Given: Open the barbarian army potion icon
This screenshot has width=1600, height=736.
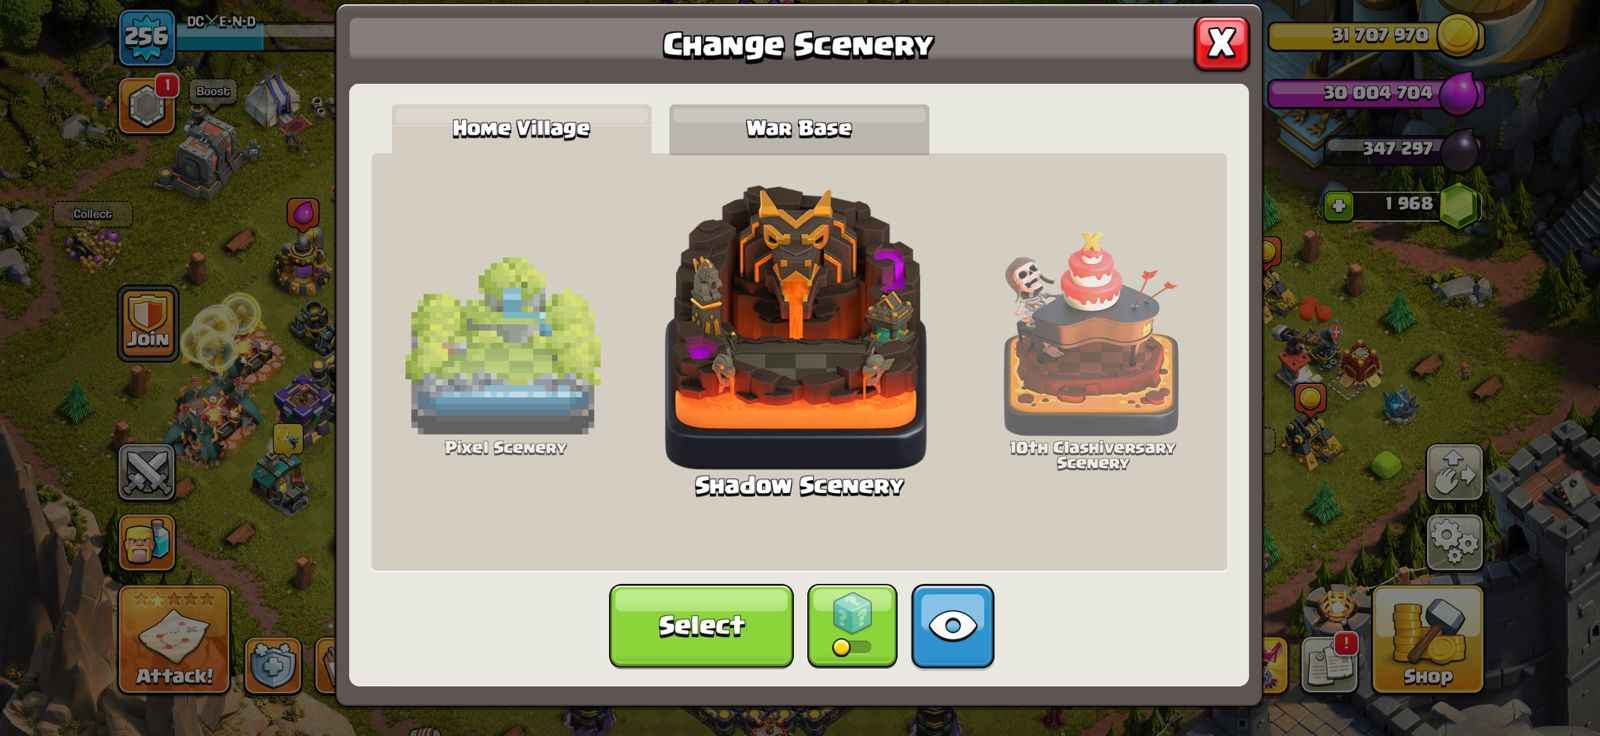Looking at the screenshot, I should click(x=147, y=543).
